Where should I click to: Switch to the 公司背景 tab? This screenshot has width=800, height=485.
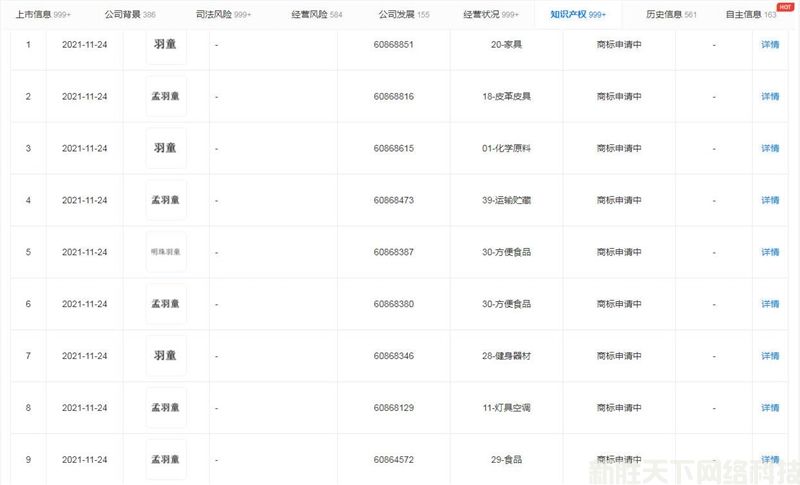[x=129, y=15]
